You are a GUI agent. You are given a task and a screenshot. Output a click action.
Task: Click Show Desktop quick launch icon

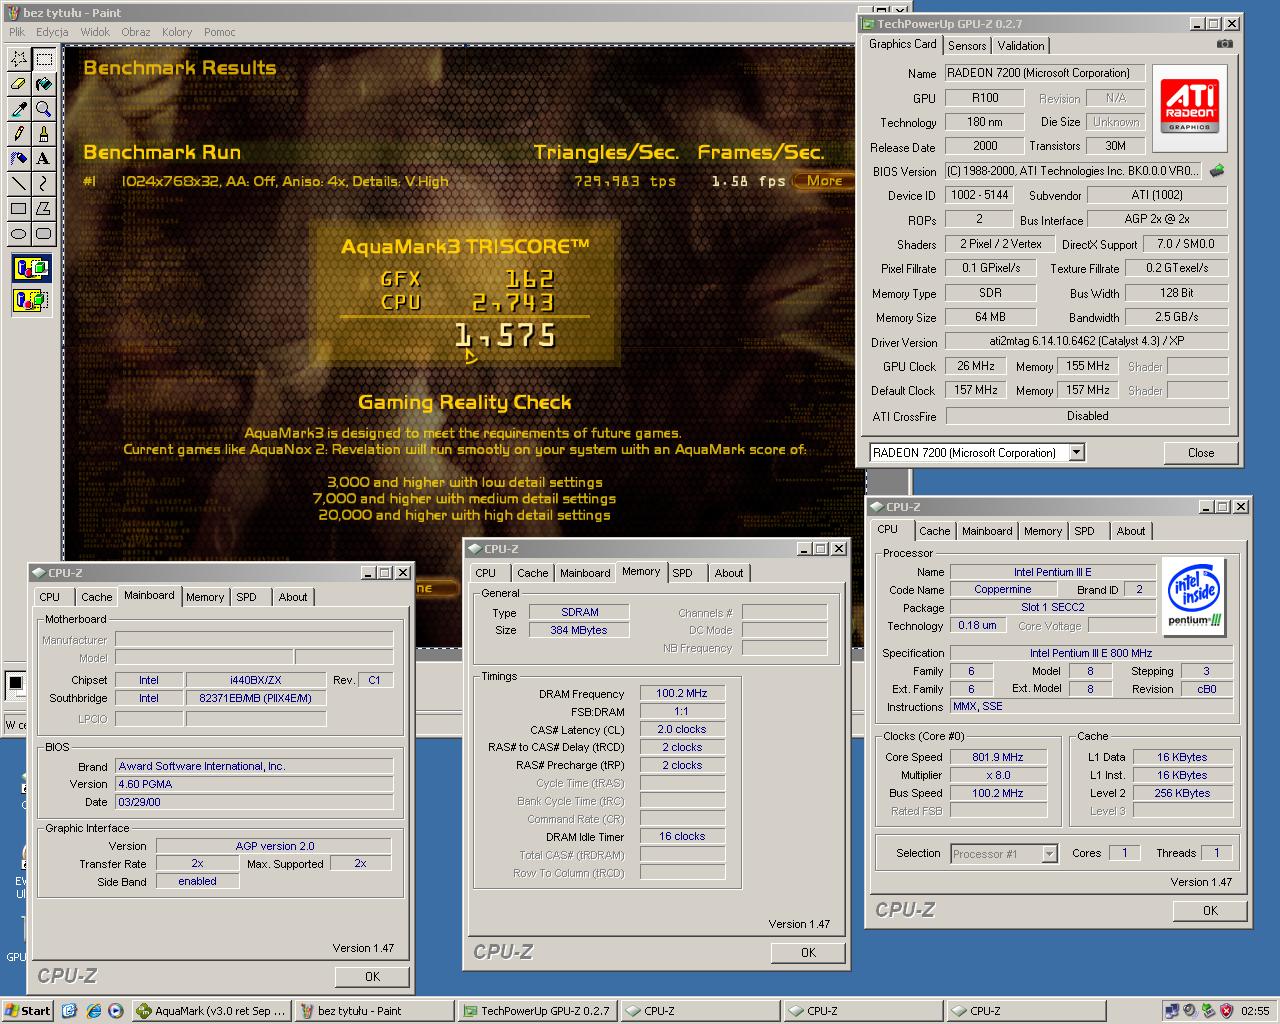[x=69, y=1011]
